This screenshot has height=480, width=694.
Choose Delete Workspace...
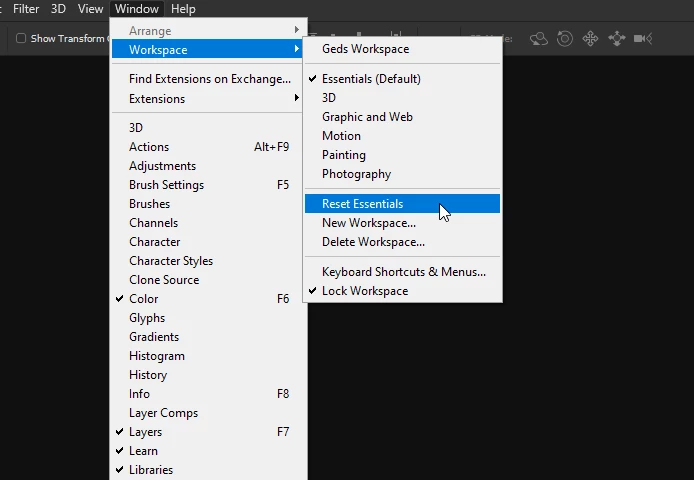tap(402, 242)
